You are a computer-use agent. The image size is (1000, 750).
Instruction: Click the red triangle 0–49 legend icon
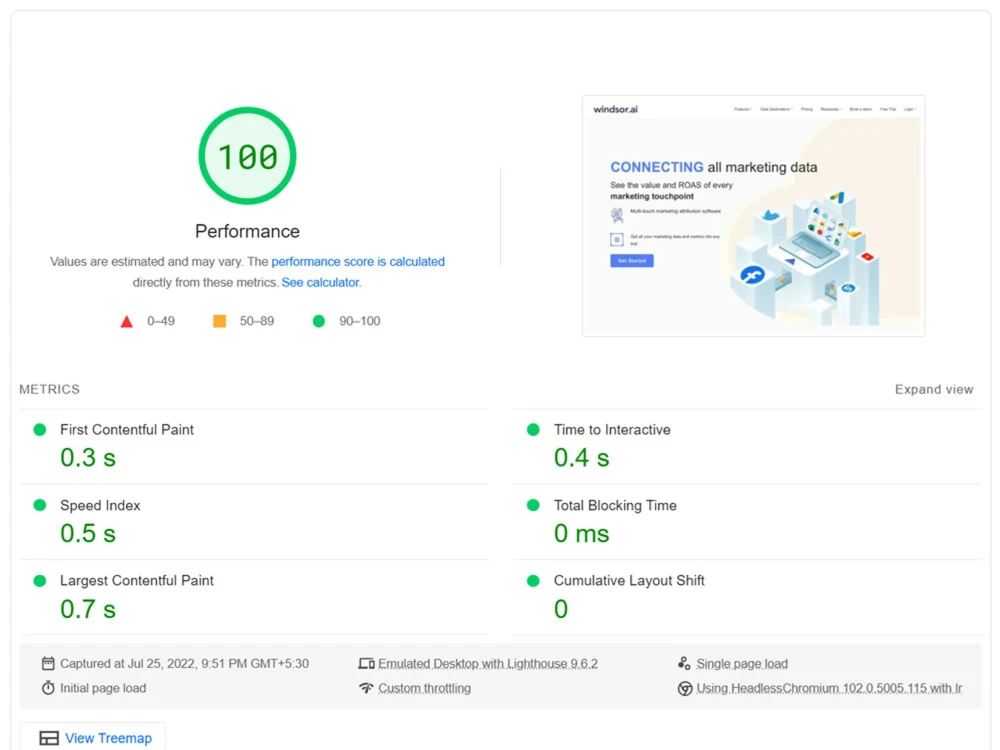[127, 321]
